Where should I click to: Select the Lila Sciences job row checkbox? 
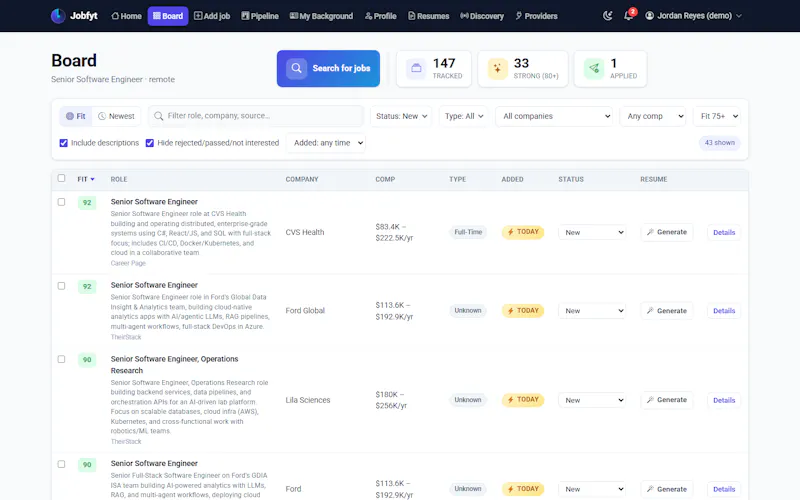point(61,359)
